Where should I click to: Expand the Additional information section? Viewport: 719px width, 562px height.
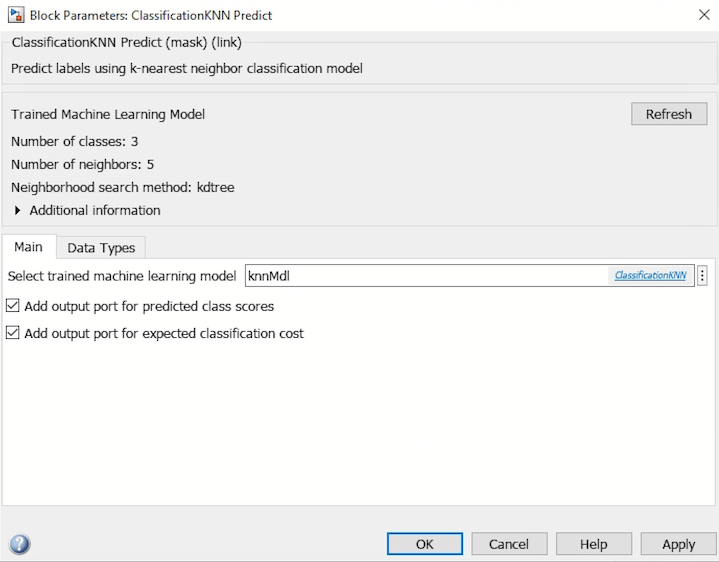pos(19,210)
